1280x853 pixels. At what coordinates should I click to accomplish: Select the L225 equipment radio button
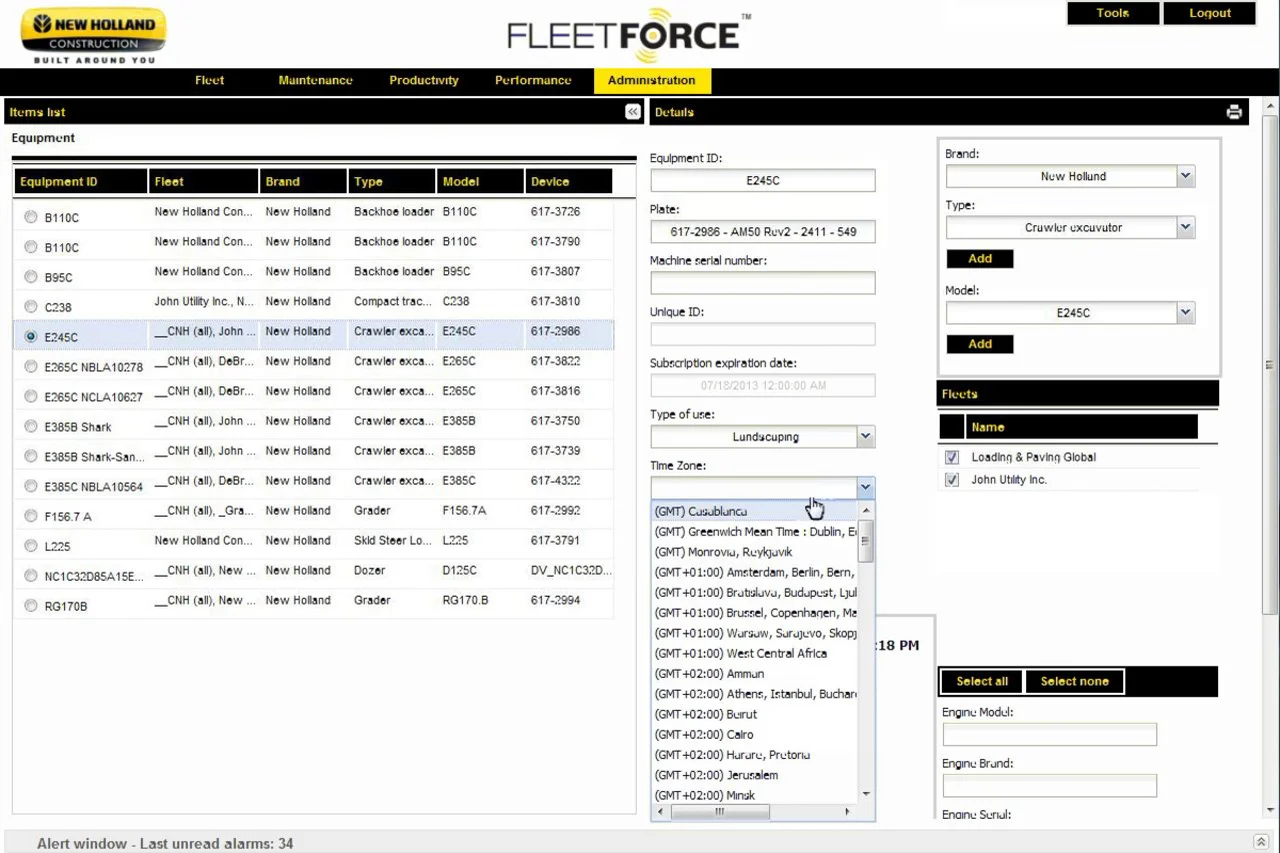click(31, 546)
